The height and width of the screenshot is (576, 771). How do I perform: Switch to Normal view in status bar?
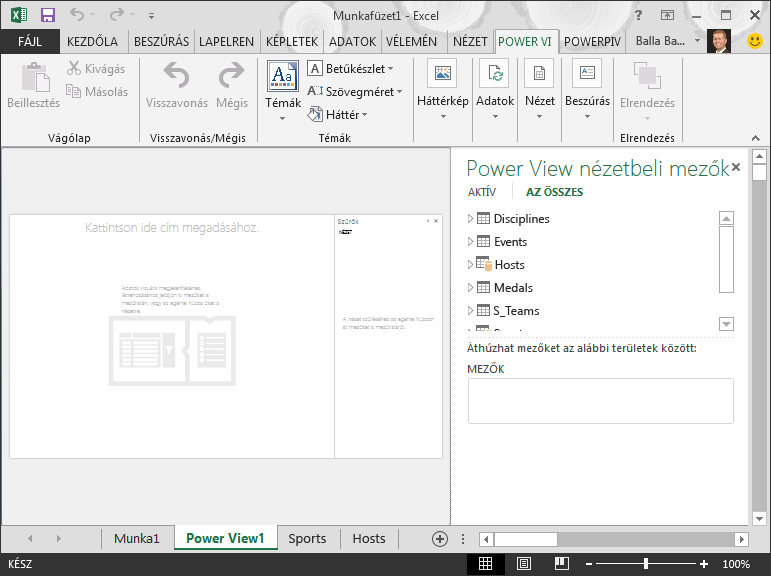485,564
